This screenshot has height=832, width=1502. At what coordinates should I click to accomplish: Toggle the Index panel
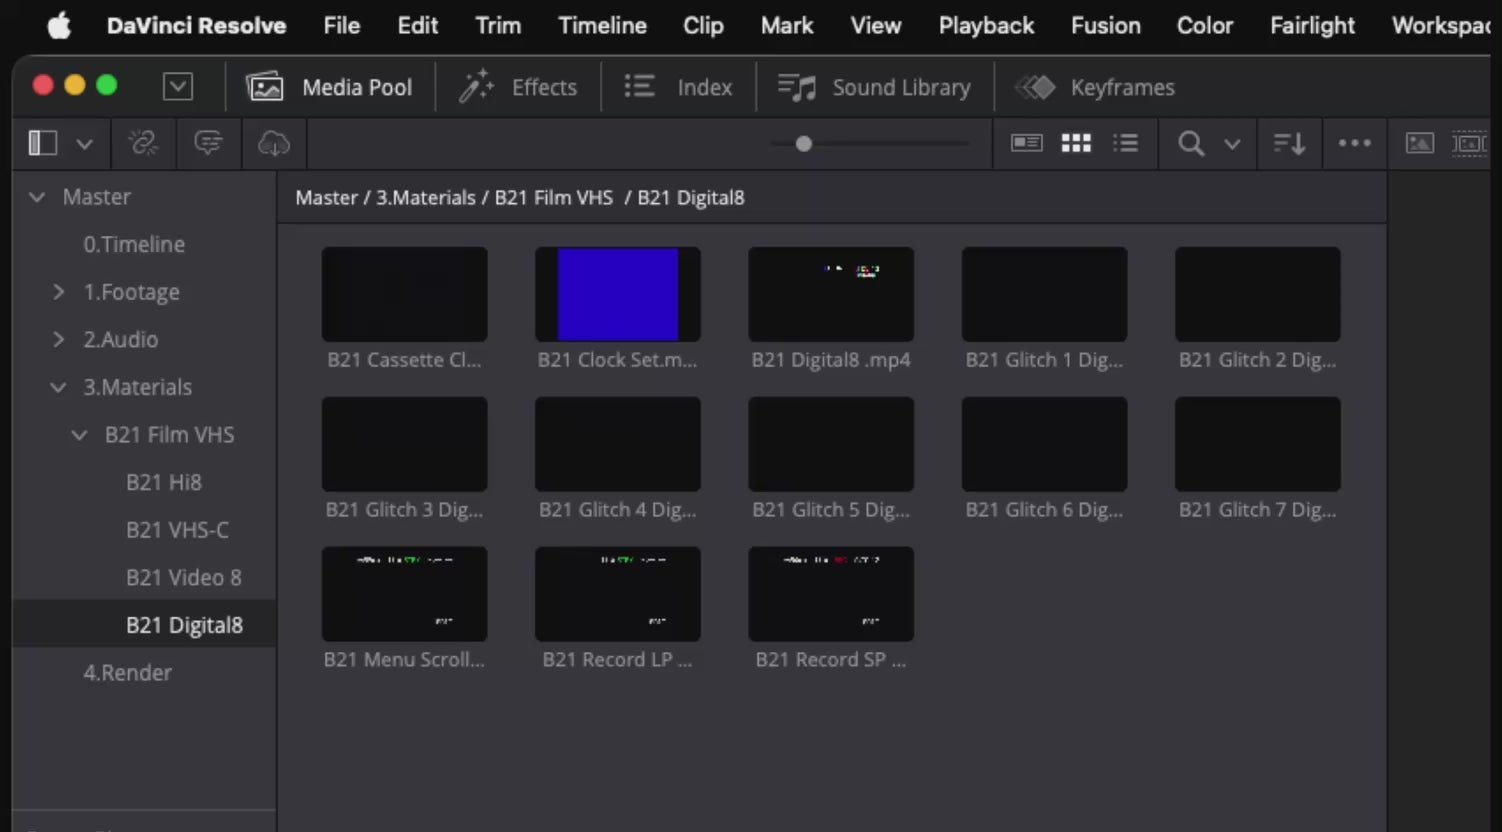point(679,88)
